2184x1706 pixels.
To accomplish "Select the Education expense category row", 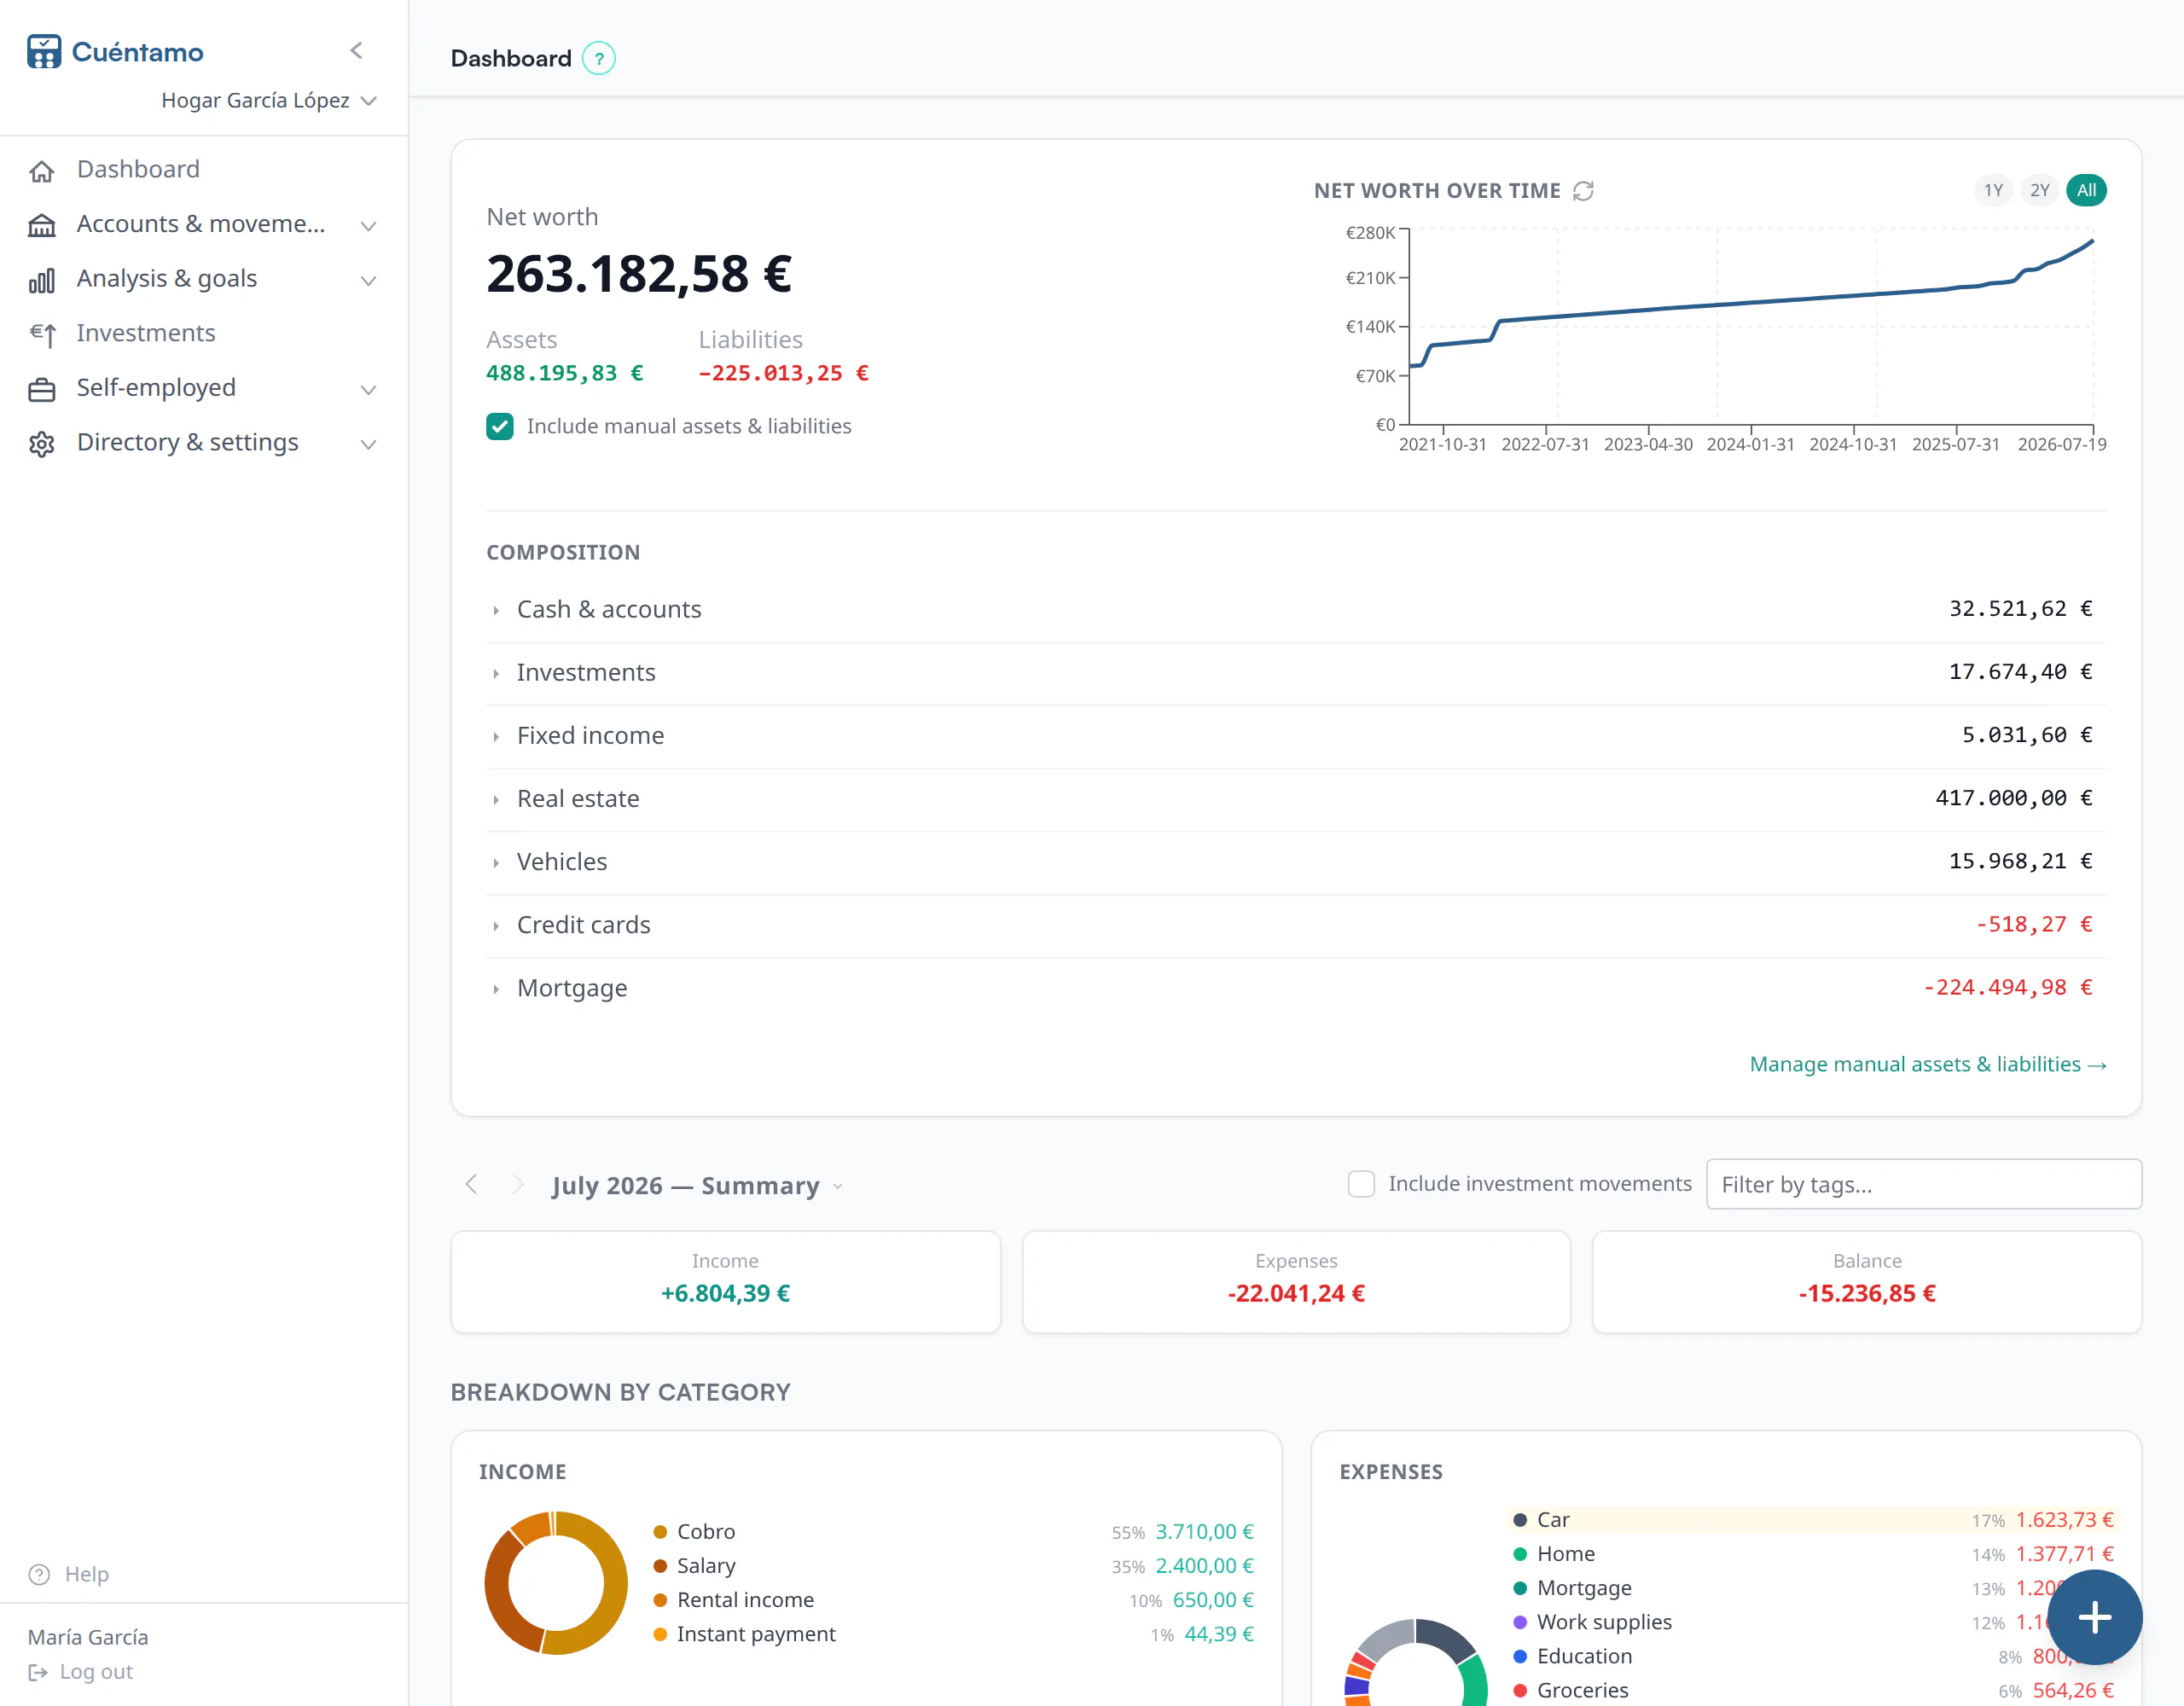I will tap(1813, 1656).
